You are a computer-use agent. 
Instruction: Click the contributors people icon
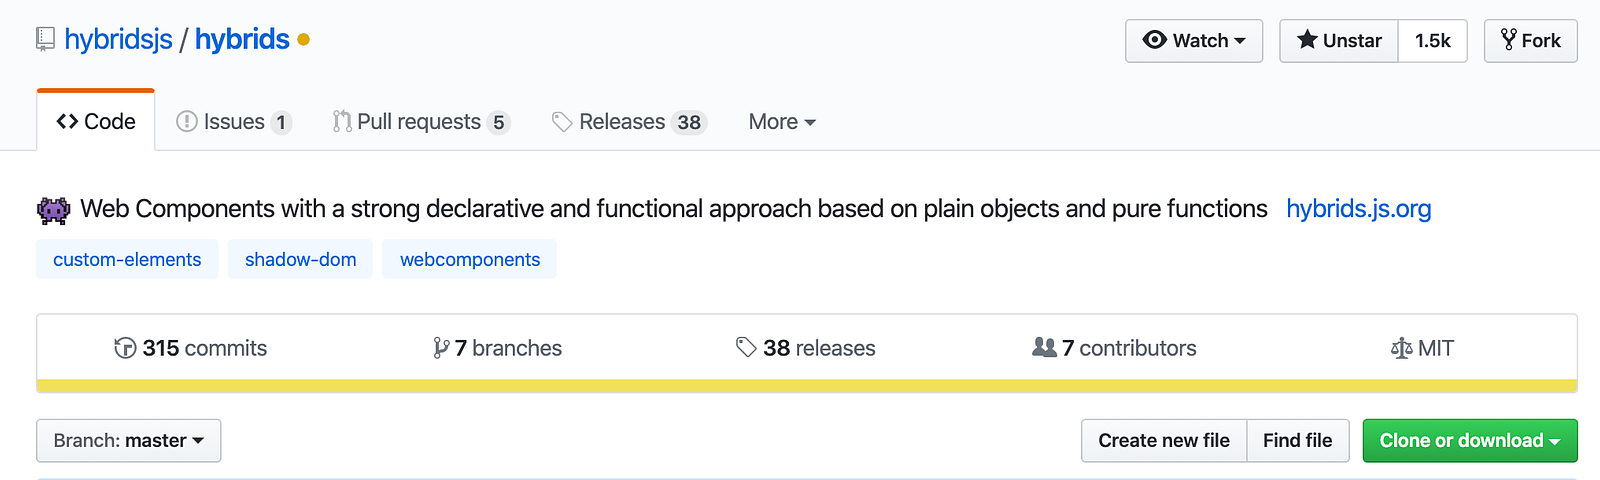[1044, 347]
